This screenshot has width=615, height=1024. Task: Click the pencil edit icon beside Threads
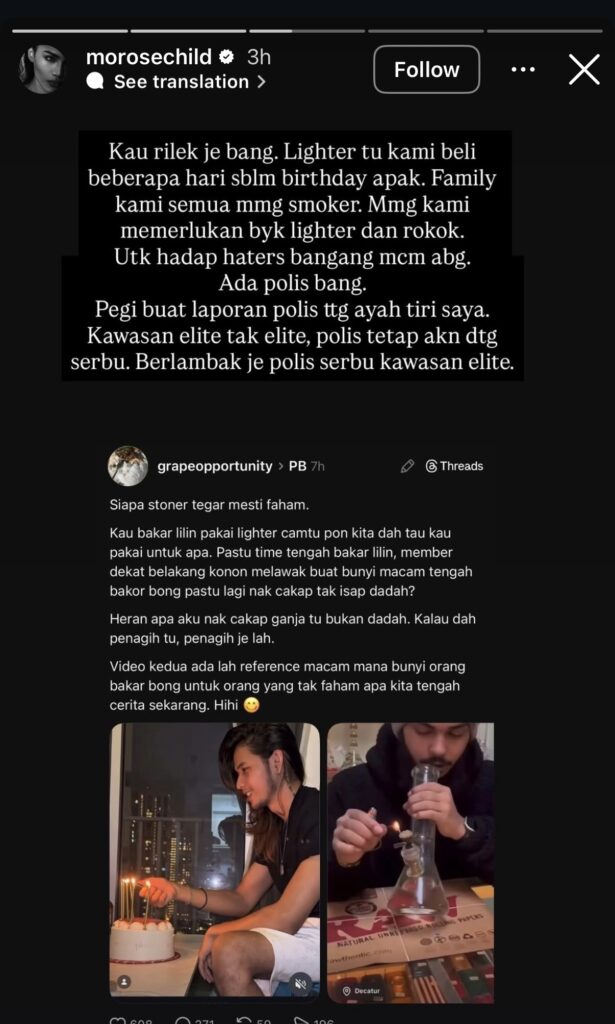pyautogui.click(x=407, y=466)
